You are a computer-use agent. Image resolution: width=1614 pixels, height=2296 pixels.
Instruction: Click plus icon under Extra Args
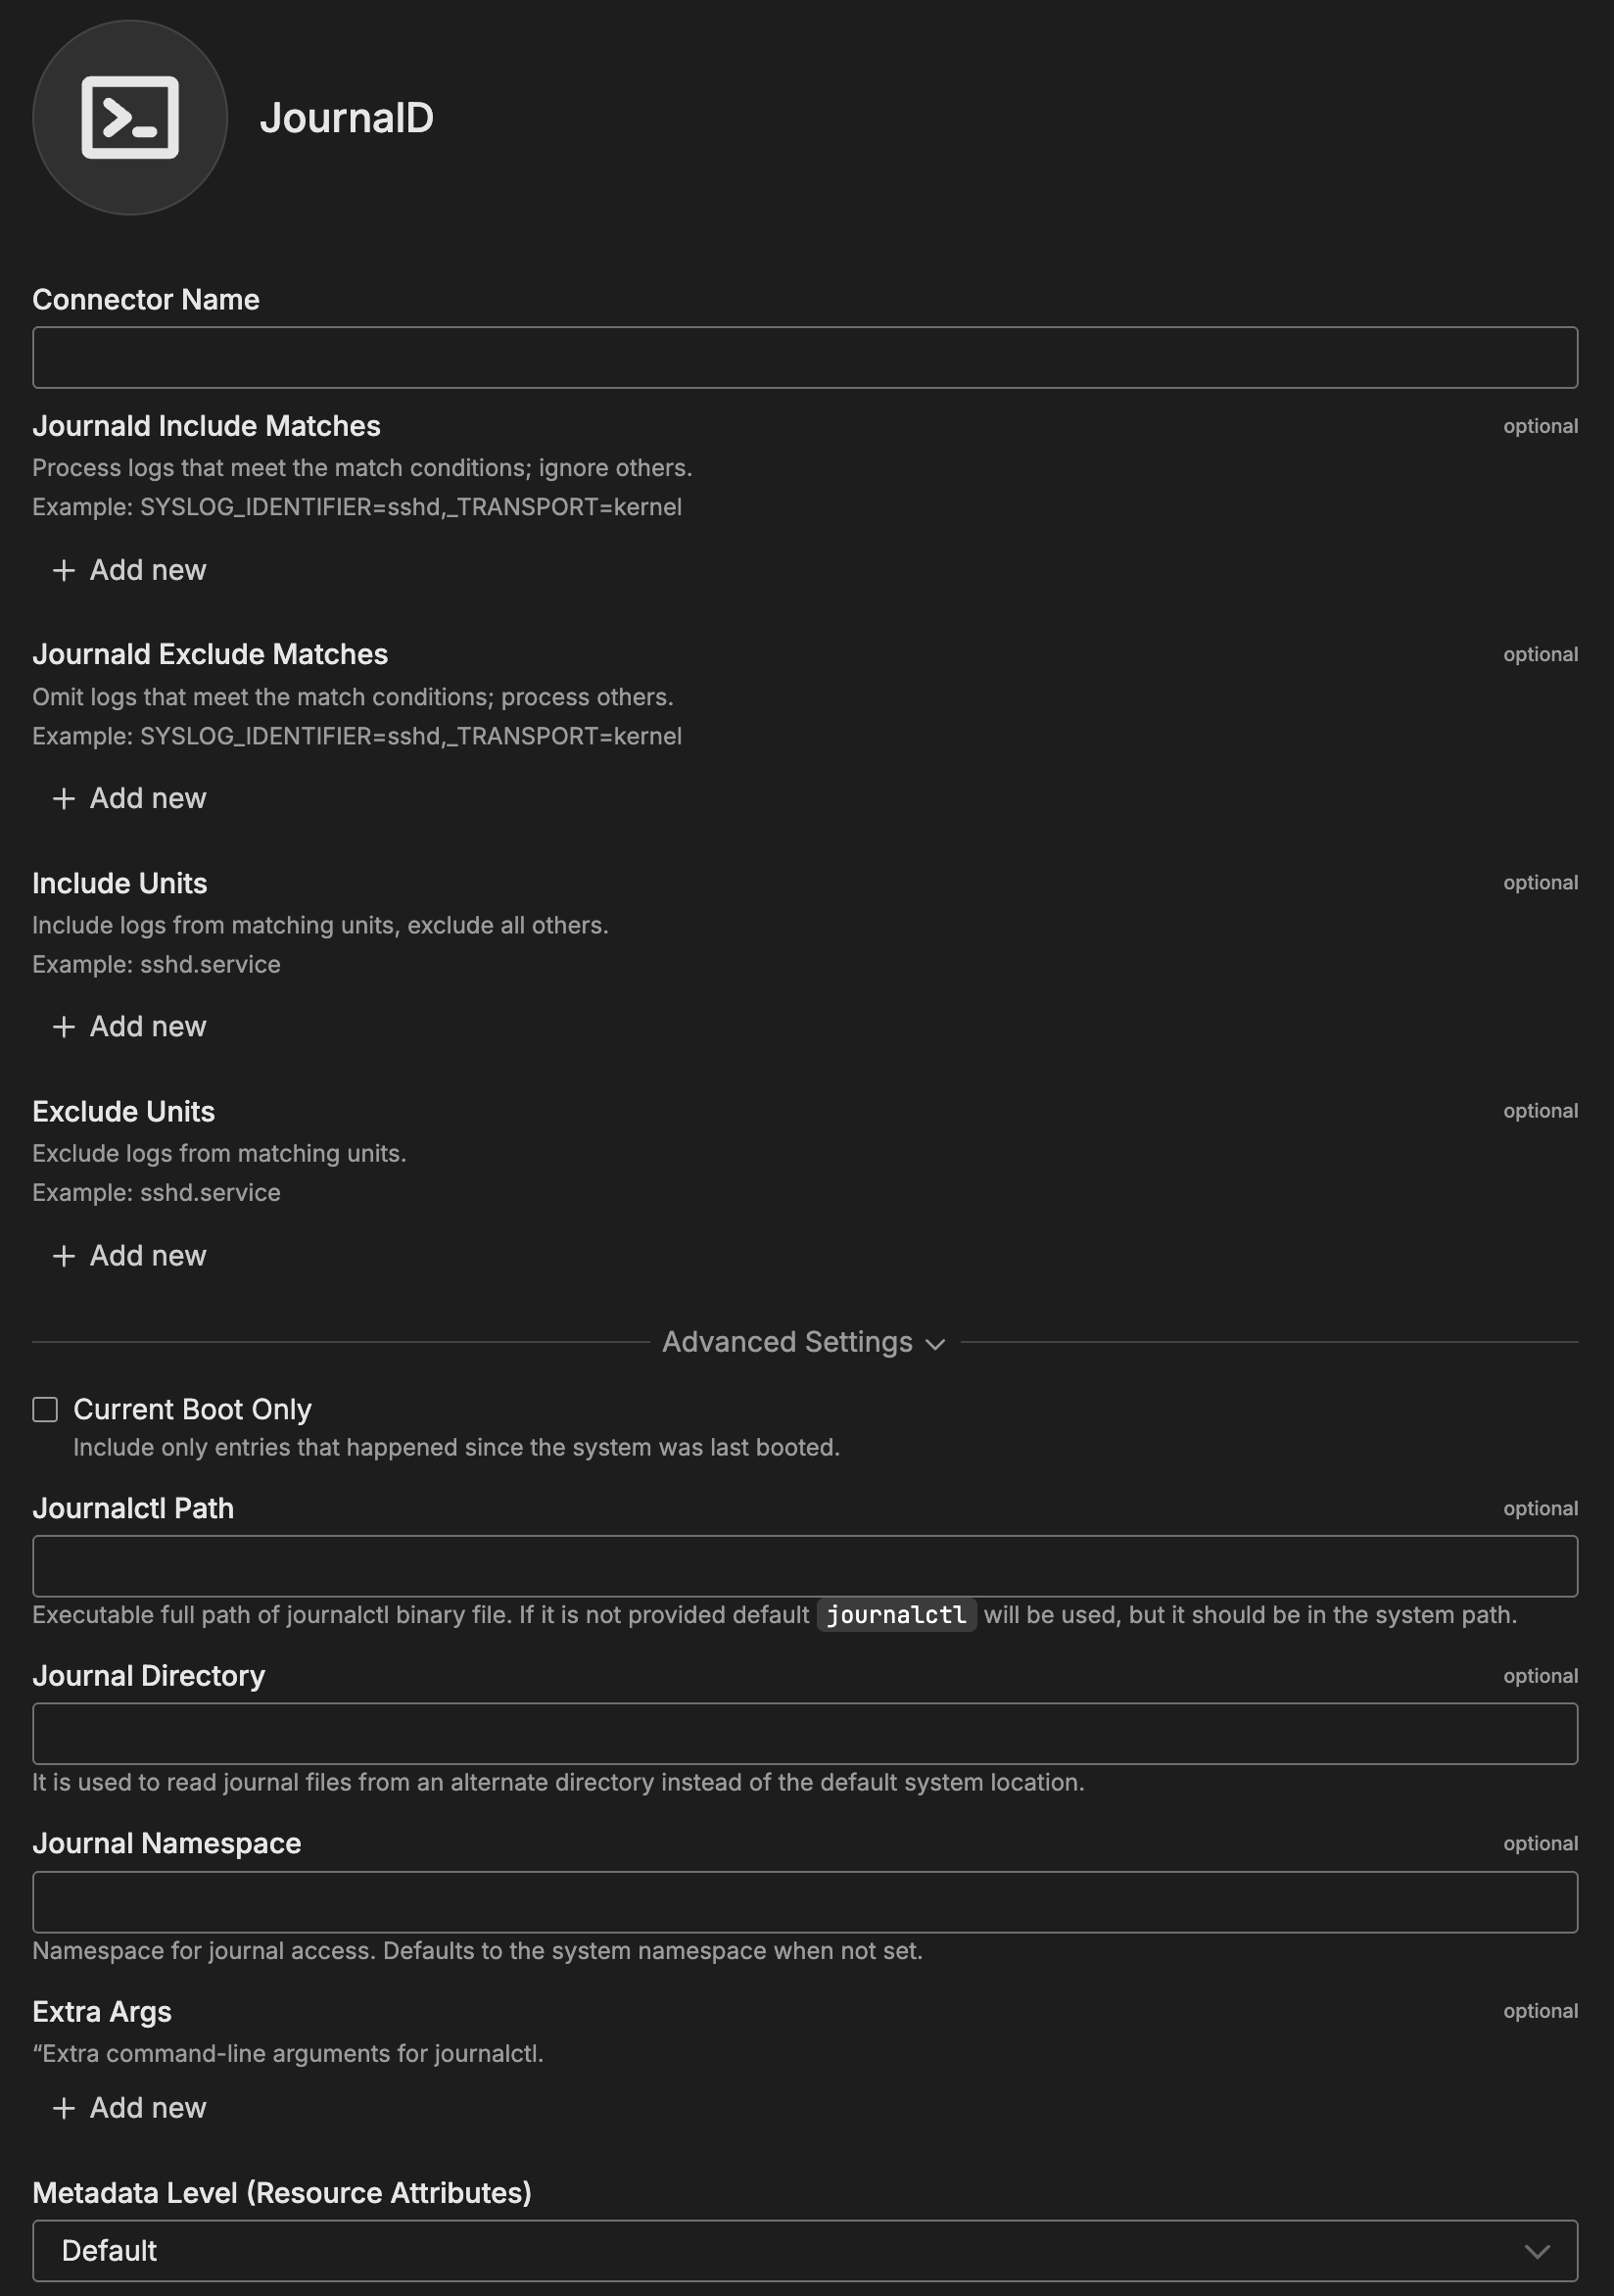coord(64,2108)
